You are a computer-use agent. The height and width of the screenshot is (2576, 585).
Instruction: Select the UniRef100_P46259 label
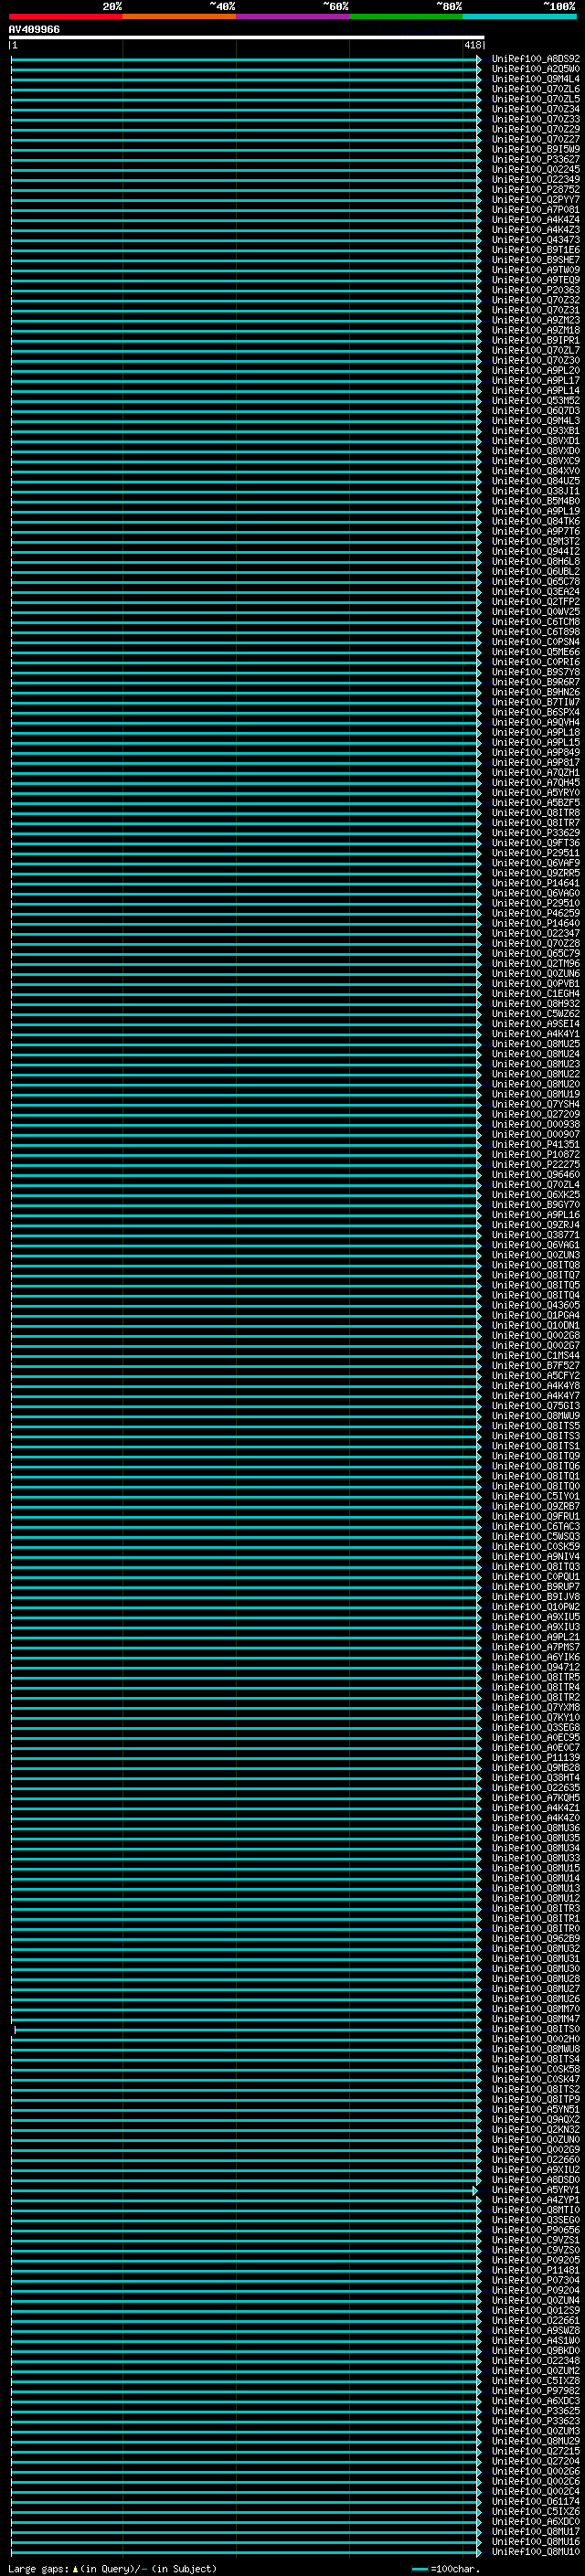pyautogui.click(x=535, y=913)
